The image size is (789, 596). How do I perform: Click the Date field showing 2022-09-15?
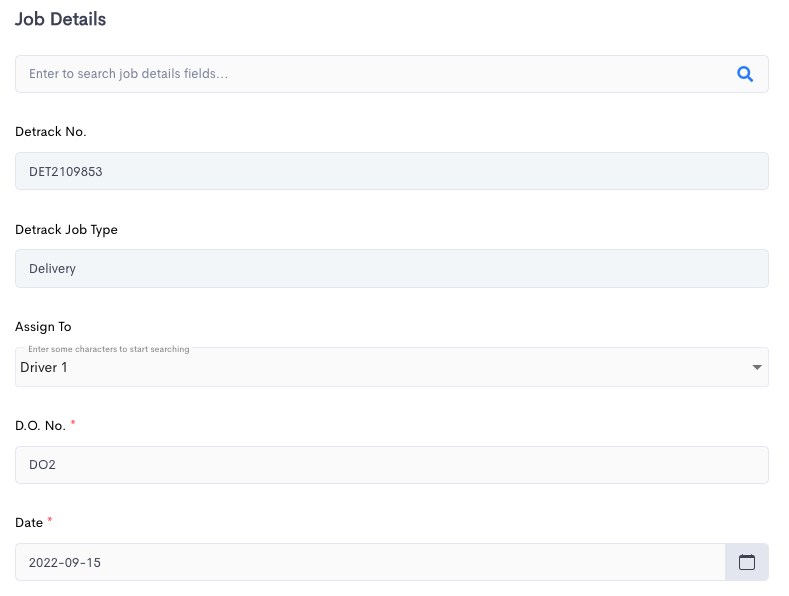point(370,562)
